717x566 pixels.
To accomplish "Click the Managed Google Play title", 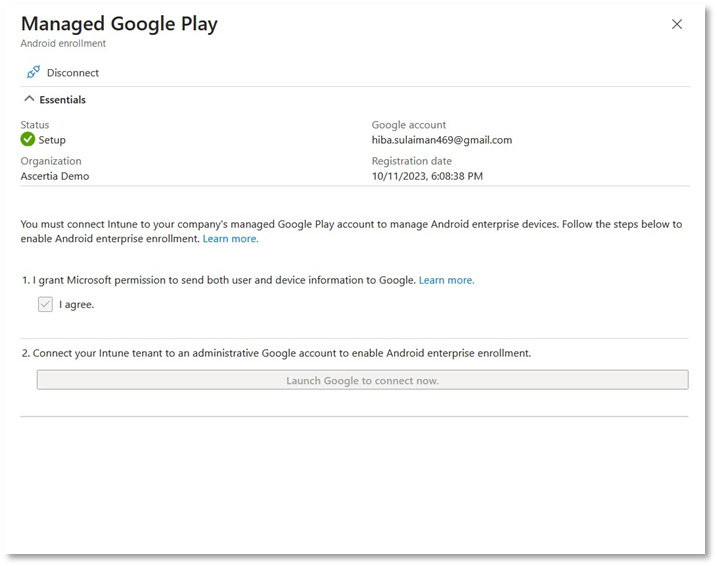I will (x=118, y=23).
